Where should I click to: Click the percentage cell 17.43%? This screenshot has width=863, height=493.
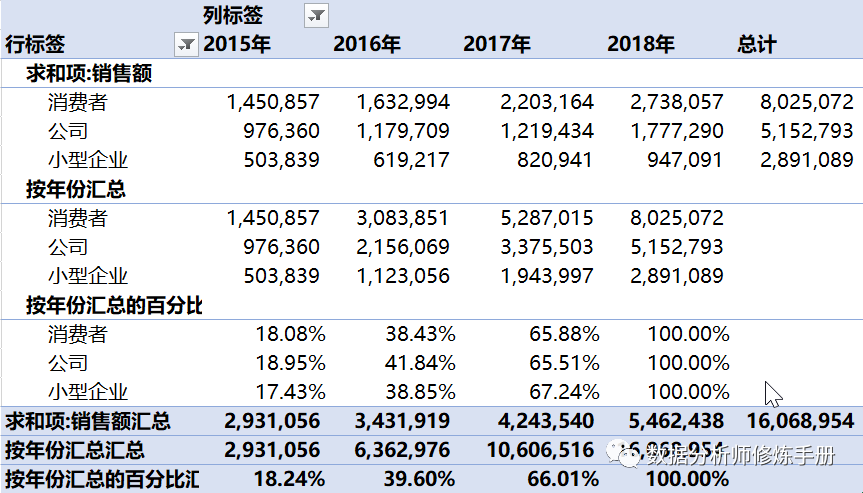point(290,392)
